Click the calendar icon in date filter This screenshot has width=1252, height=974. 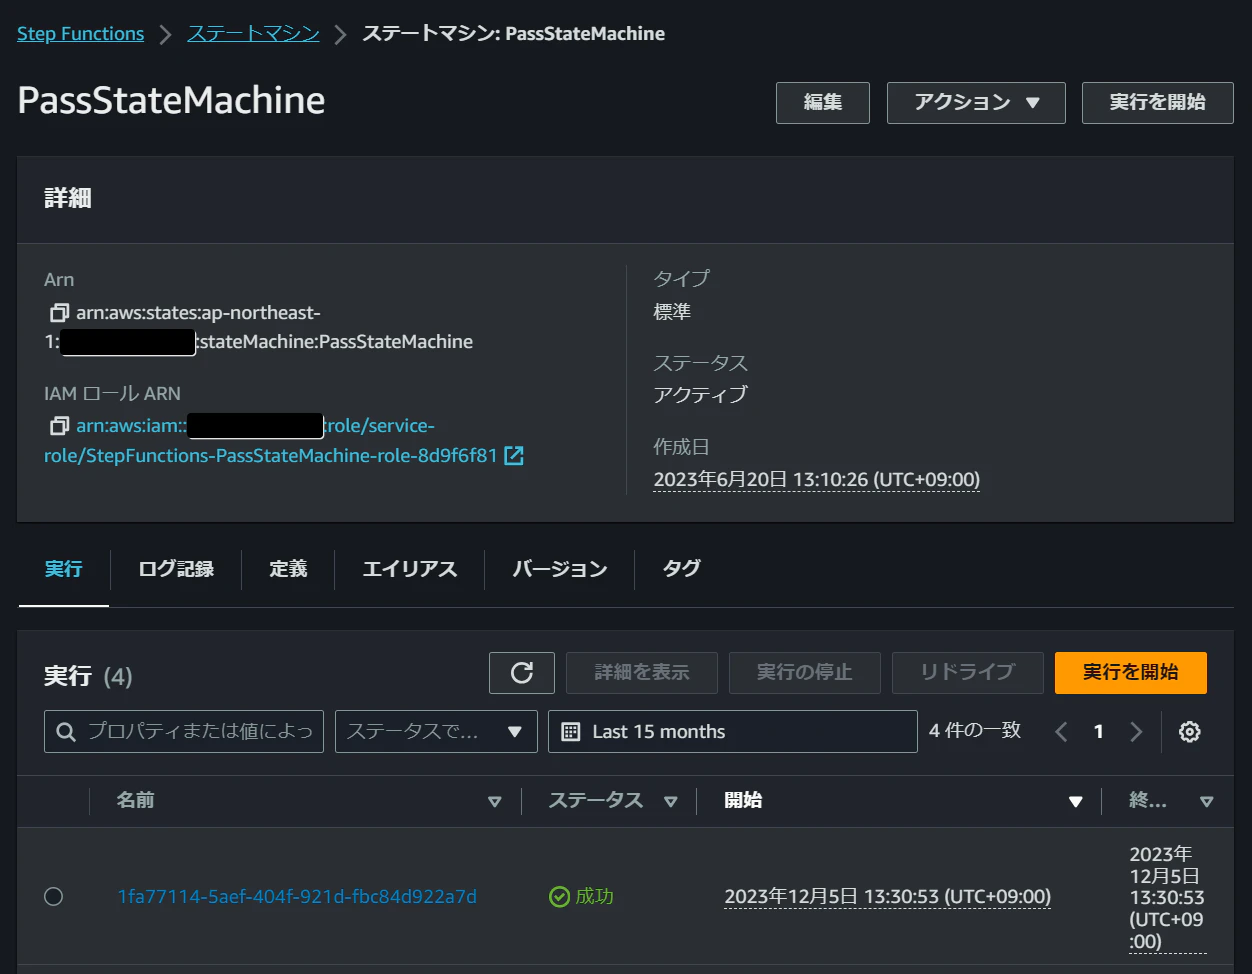click(571, 732)
